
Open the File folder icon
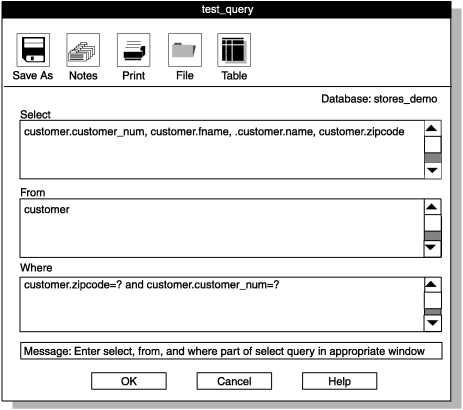pos(185,50)
